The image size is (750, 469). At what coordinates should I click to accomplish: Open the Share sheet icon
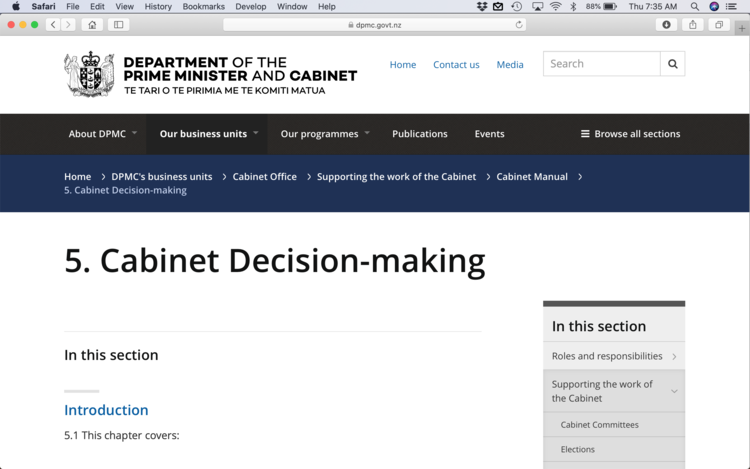click(x=693, y=25)
